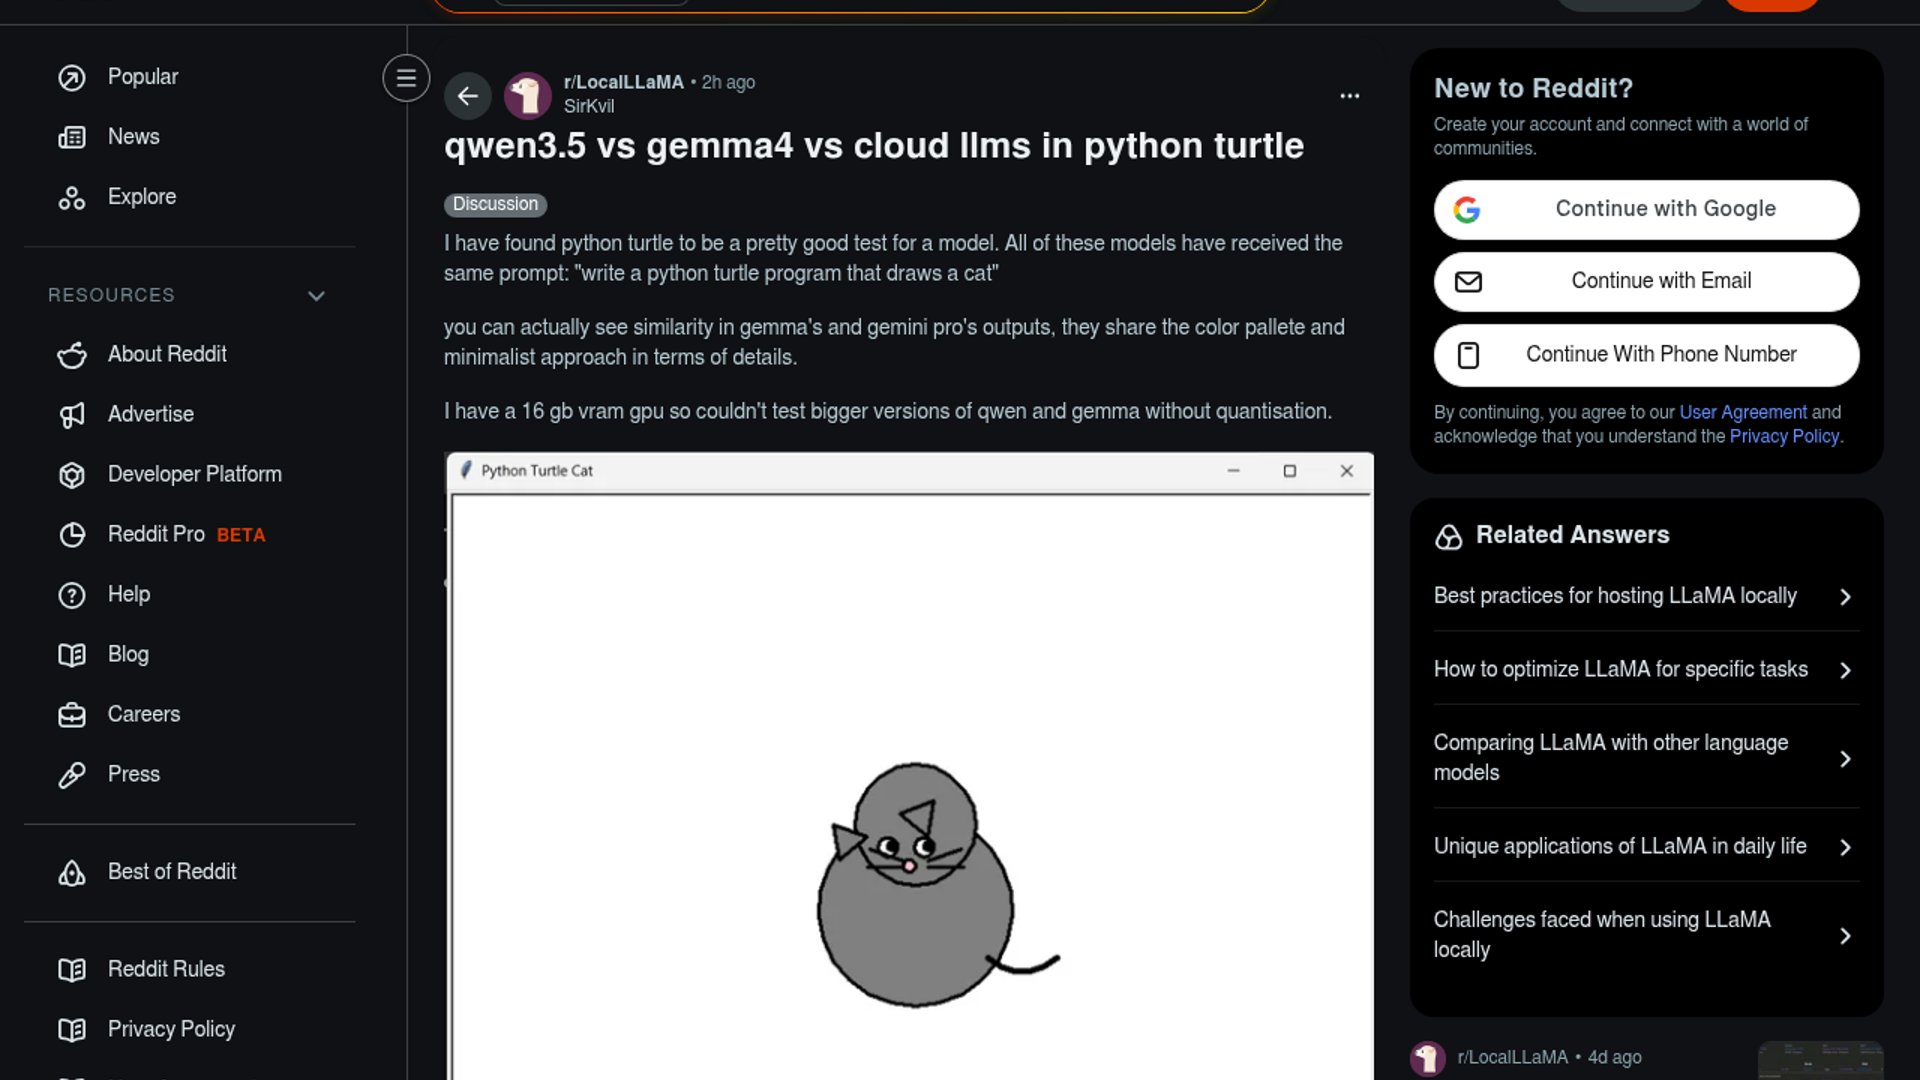
Task: Collapse the RESOURCES section chevron
Action: coord(316,296)
